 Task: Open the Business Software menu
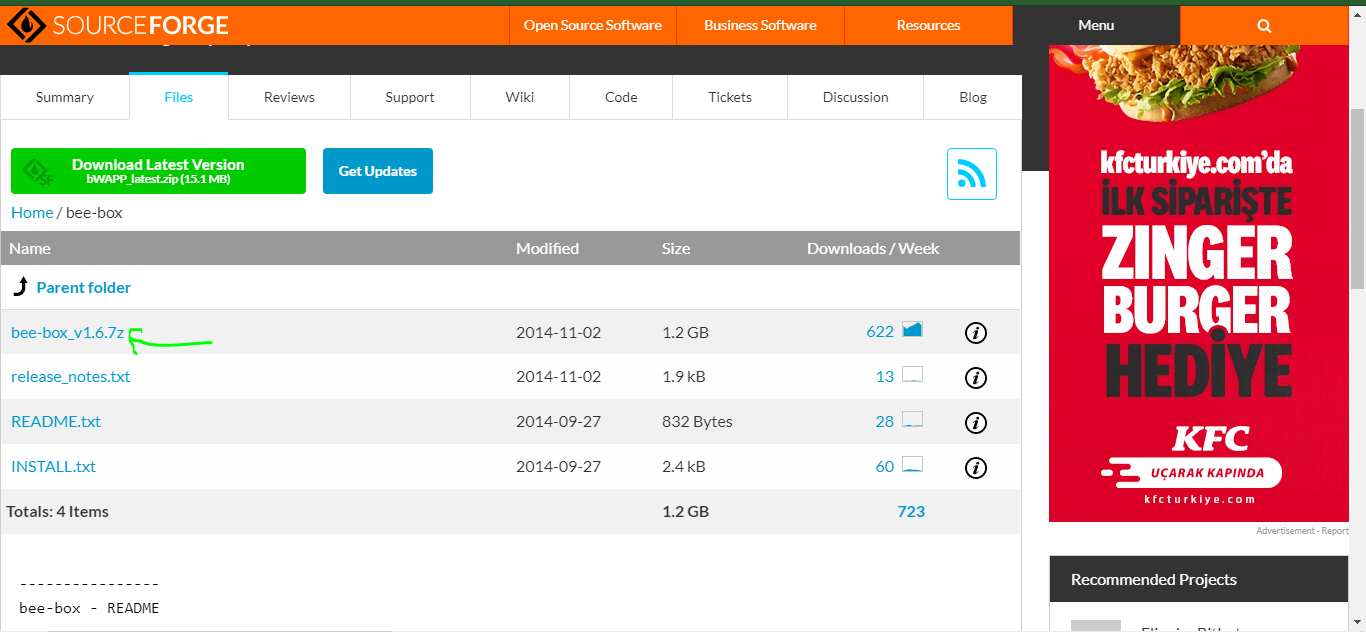(x=760, y=25)
